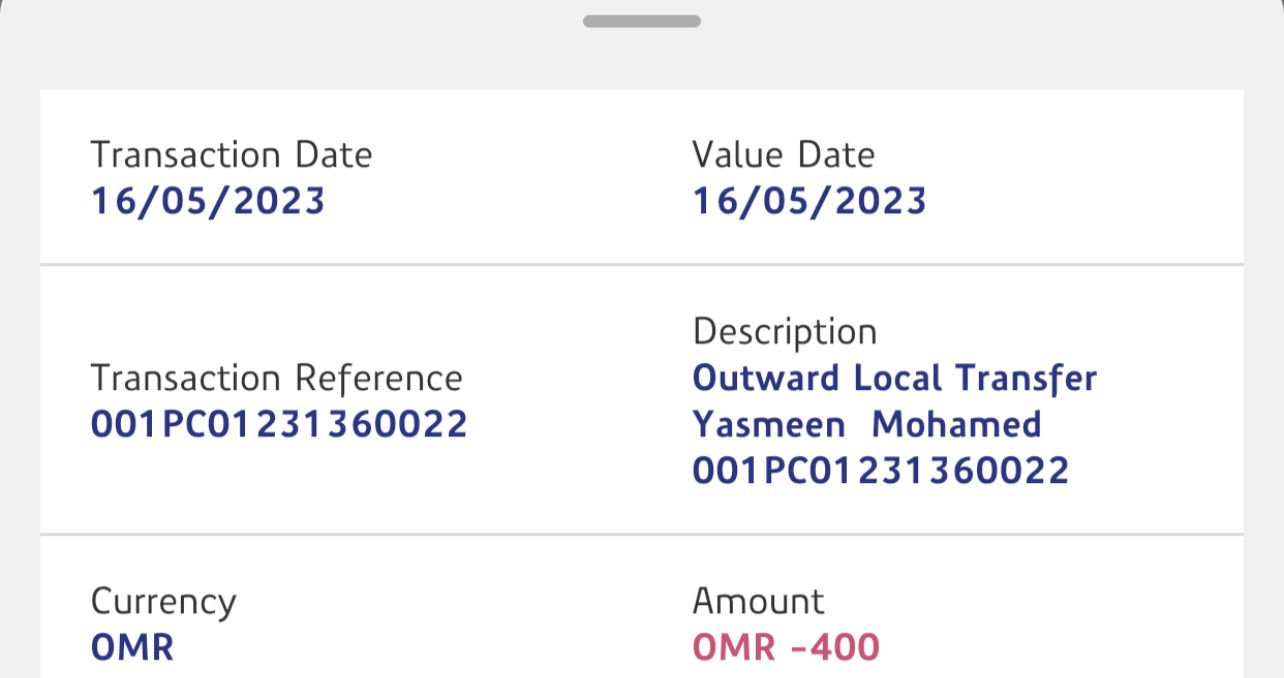Image resolution: width=1284 pixels, height=678 pixels.
Task: Click the Transaction Reference label
Action: point(276,378)
